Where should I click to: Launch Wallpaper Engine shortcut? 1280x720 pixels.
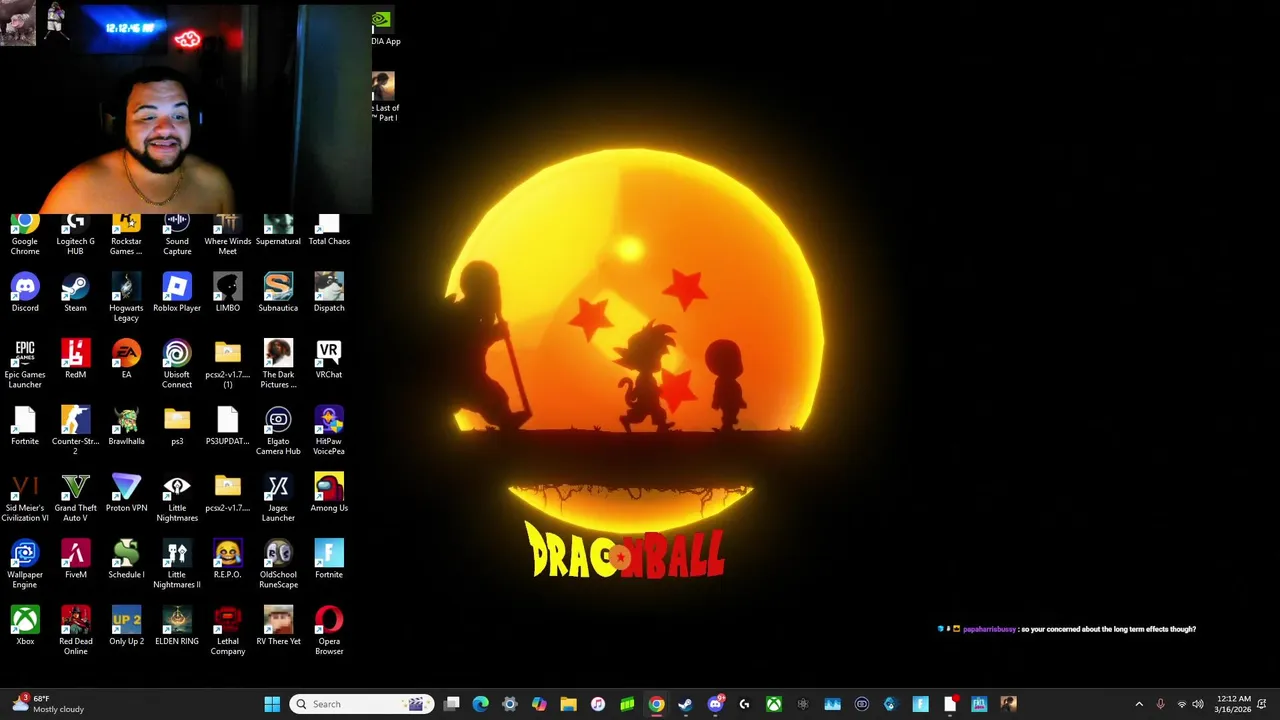coord(25,565)
